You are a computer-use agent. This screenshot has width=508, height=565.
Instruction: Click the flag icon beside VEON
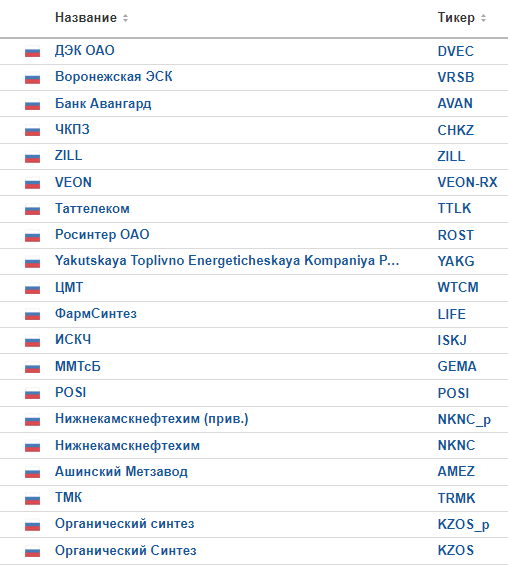[32, 183]
